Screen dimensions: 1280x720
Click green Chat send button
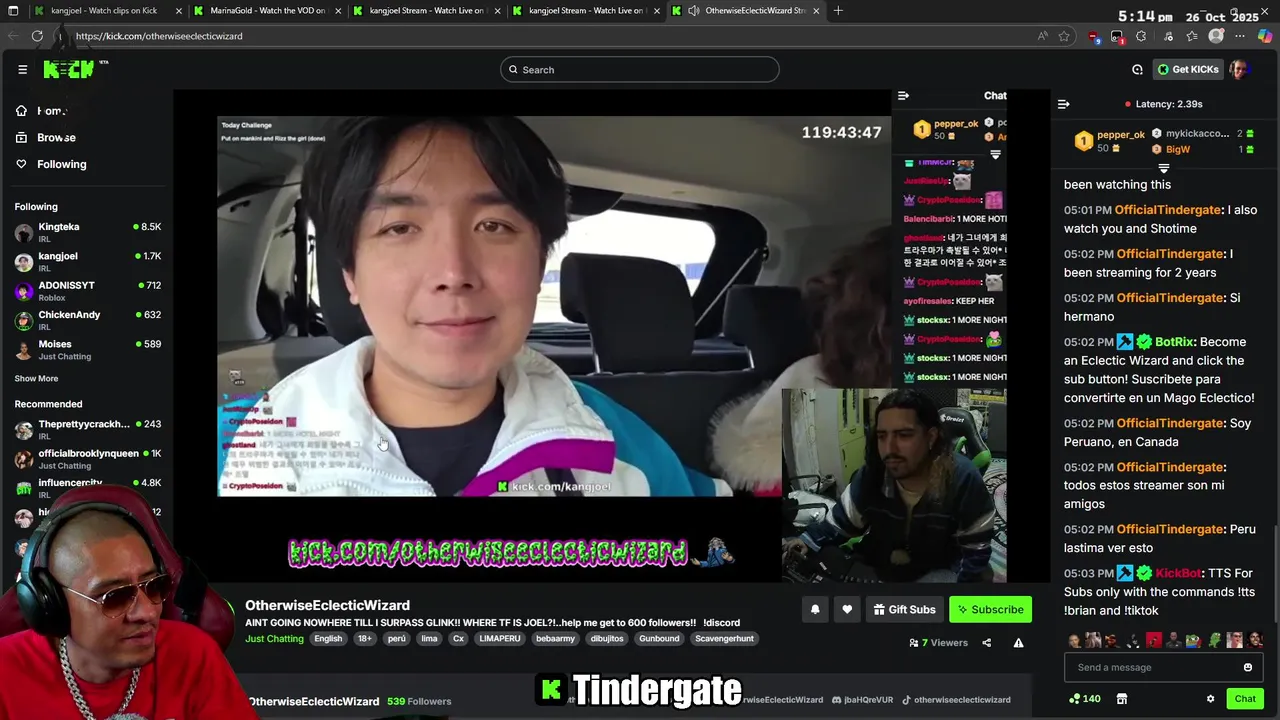pos(1245,699)
